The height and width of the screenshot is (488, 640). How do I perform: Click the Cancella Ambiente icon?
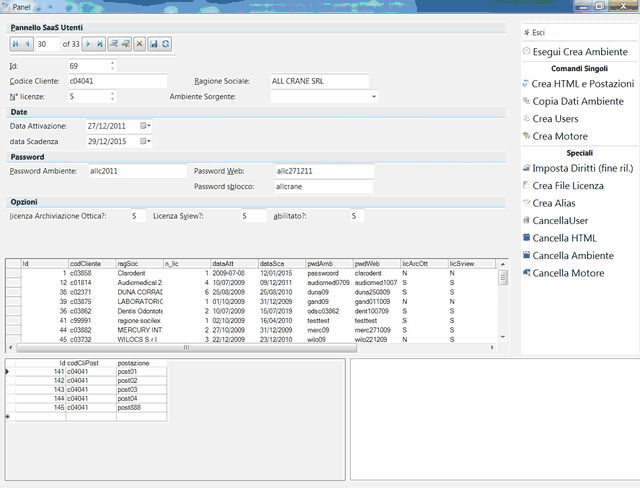tap(527, 255)
